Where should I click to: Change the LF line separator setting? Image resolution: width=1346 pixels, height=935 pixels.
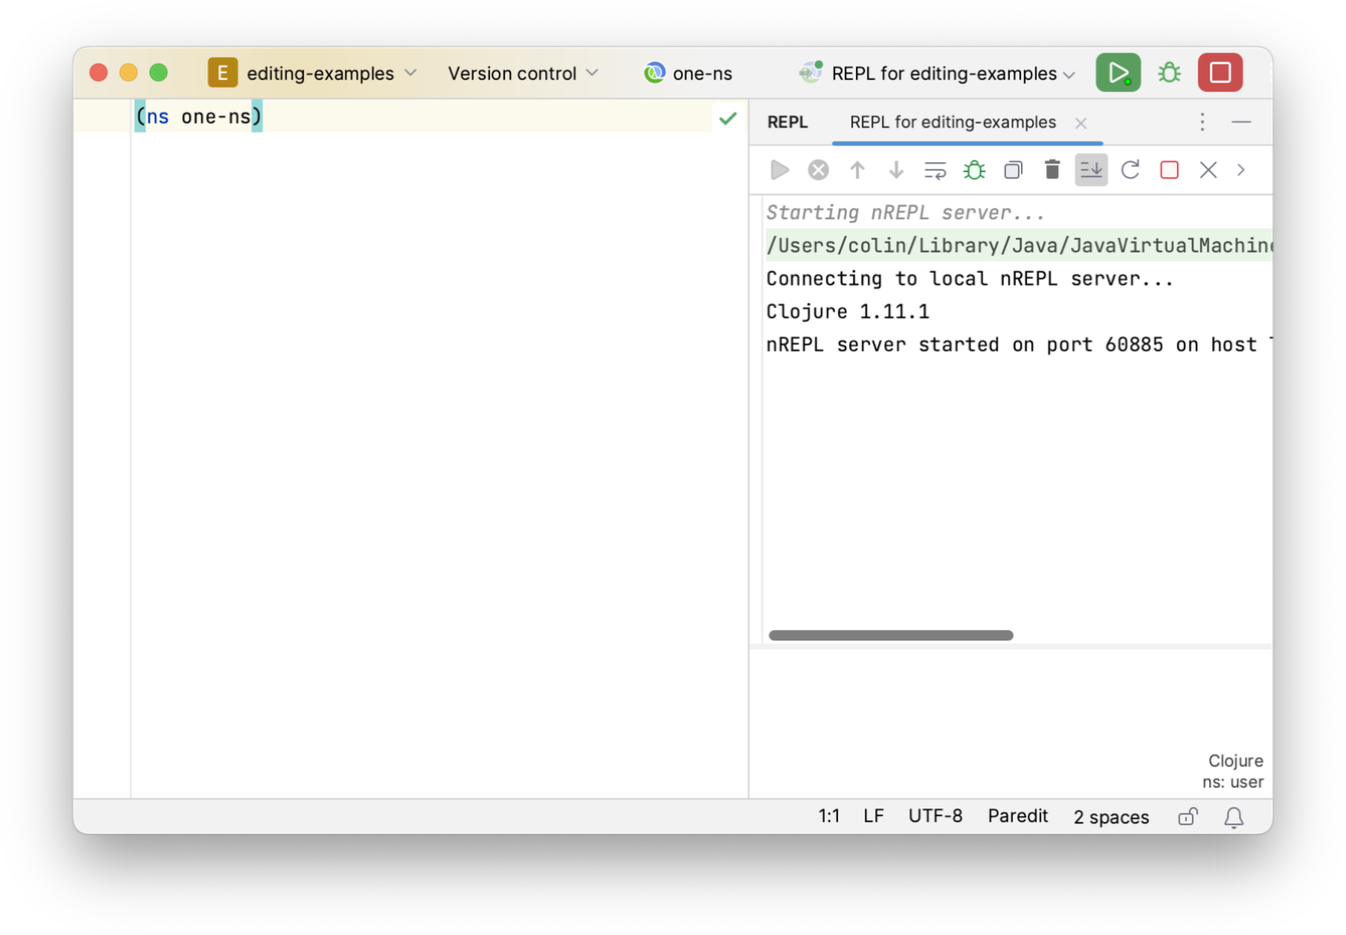tap(873, 816)
